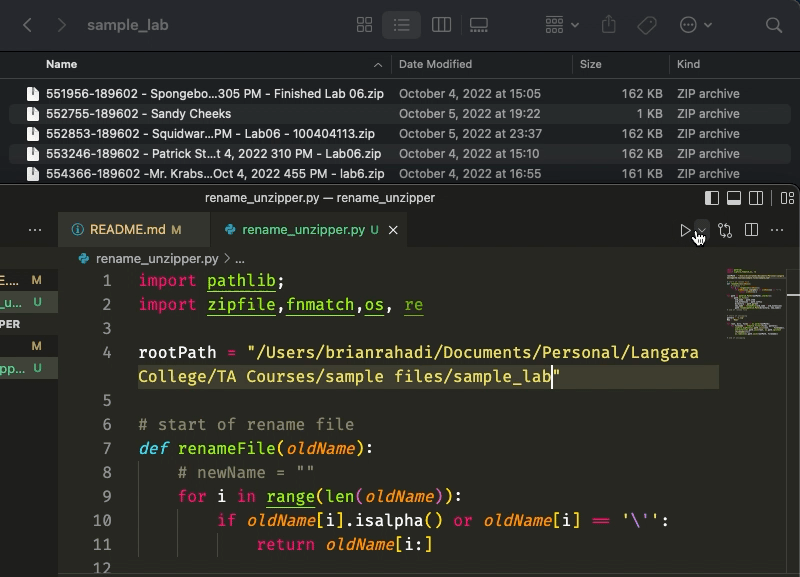Screen dimensions: 800x577
Task: Toggle the bottom panel layout button
Action: coord(733,198)
